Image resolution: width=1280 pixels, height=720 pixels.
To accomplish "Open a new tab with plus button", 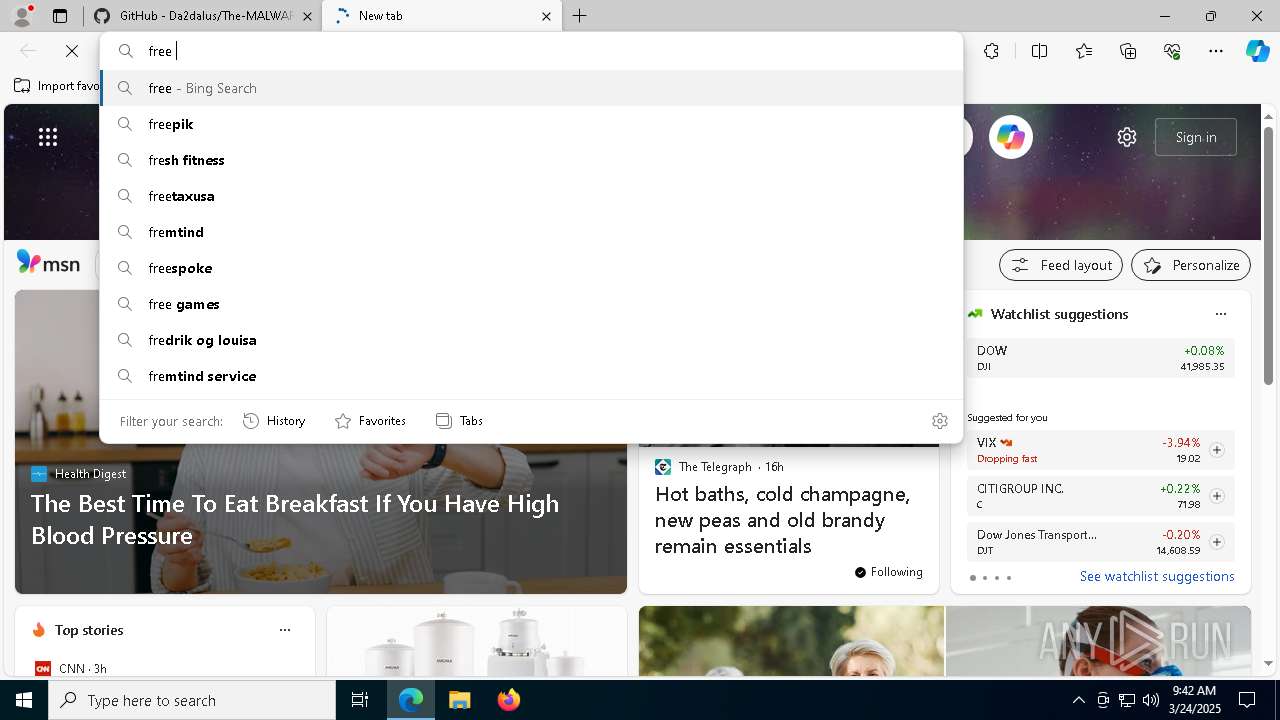I will [580, 16].
